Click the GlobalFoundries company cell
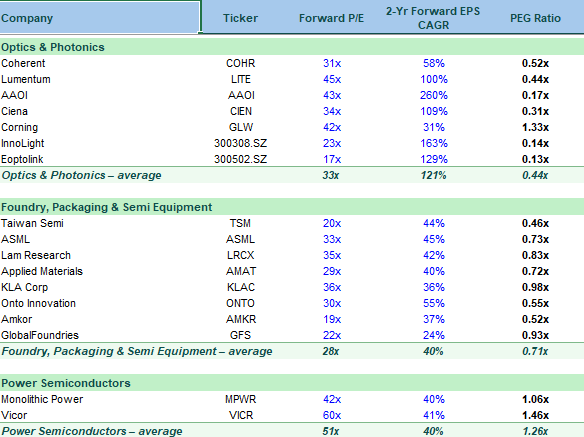Viewport: 584px width, 437px height. pos(40,335)
